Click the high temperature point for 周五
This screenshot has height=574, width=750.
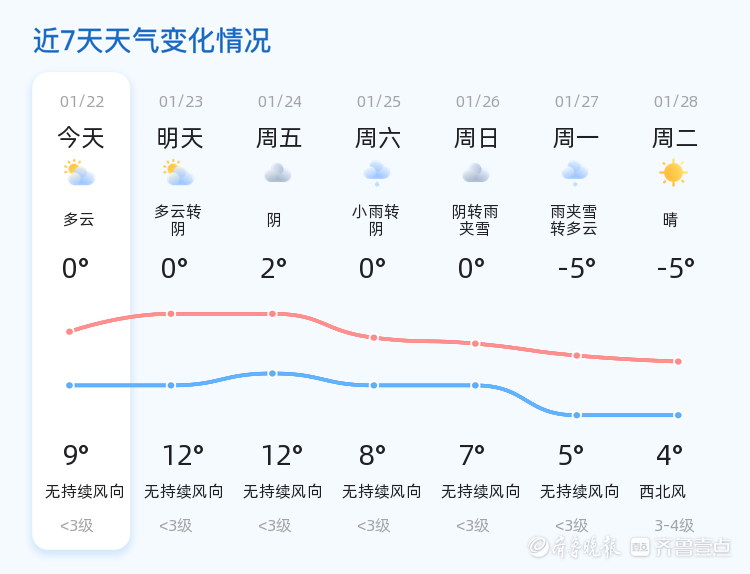click(x=272, y=314)
